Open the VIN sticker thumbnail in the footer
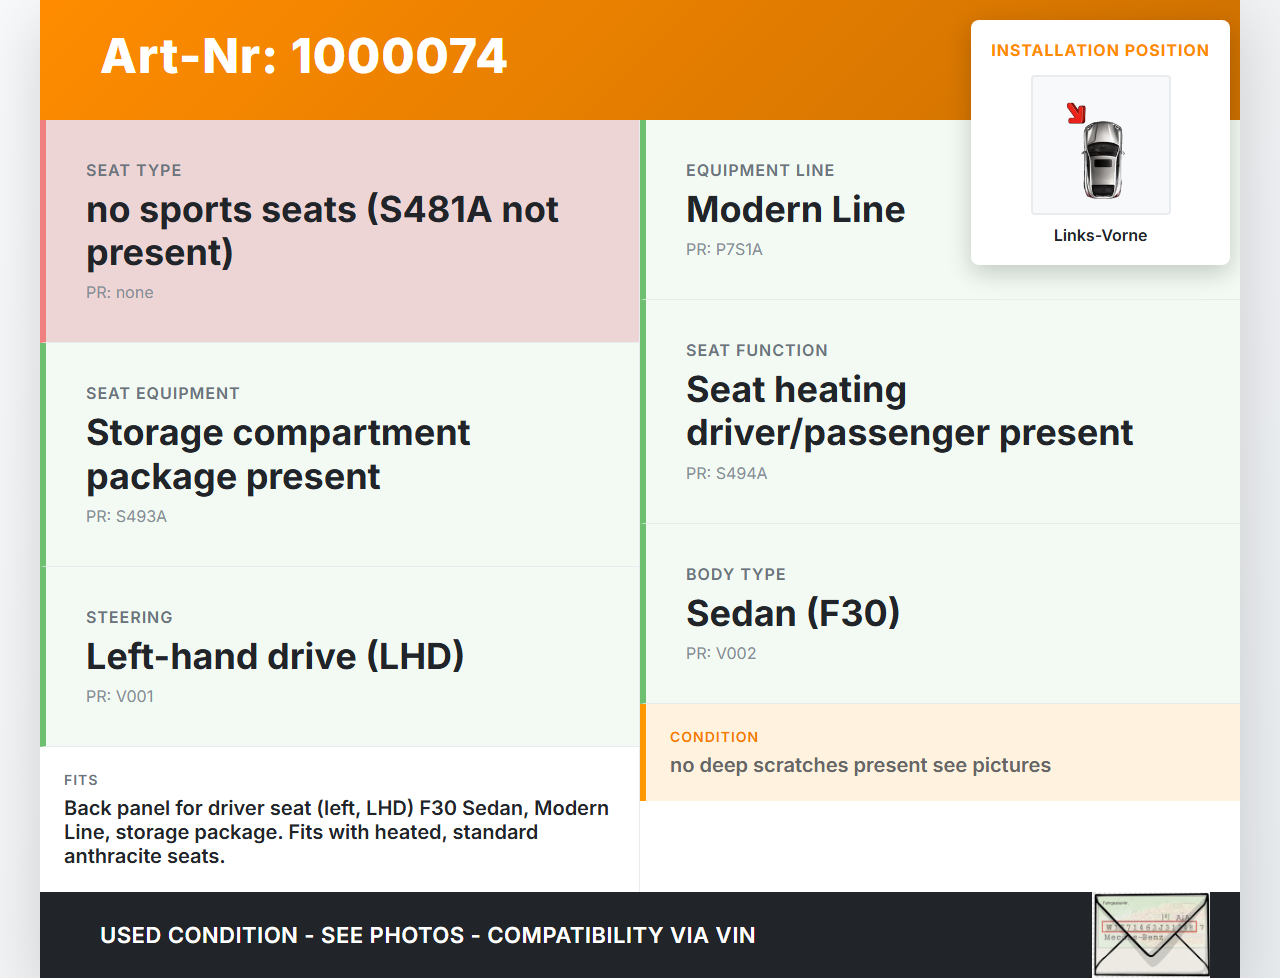1280x978 pixels. [1151, 935]
